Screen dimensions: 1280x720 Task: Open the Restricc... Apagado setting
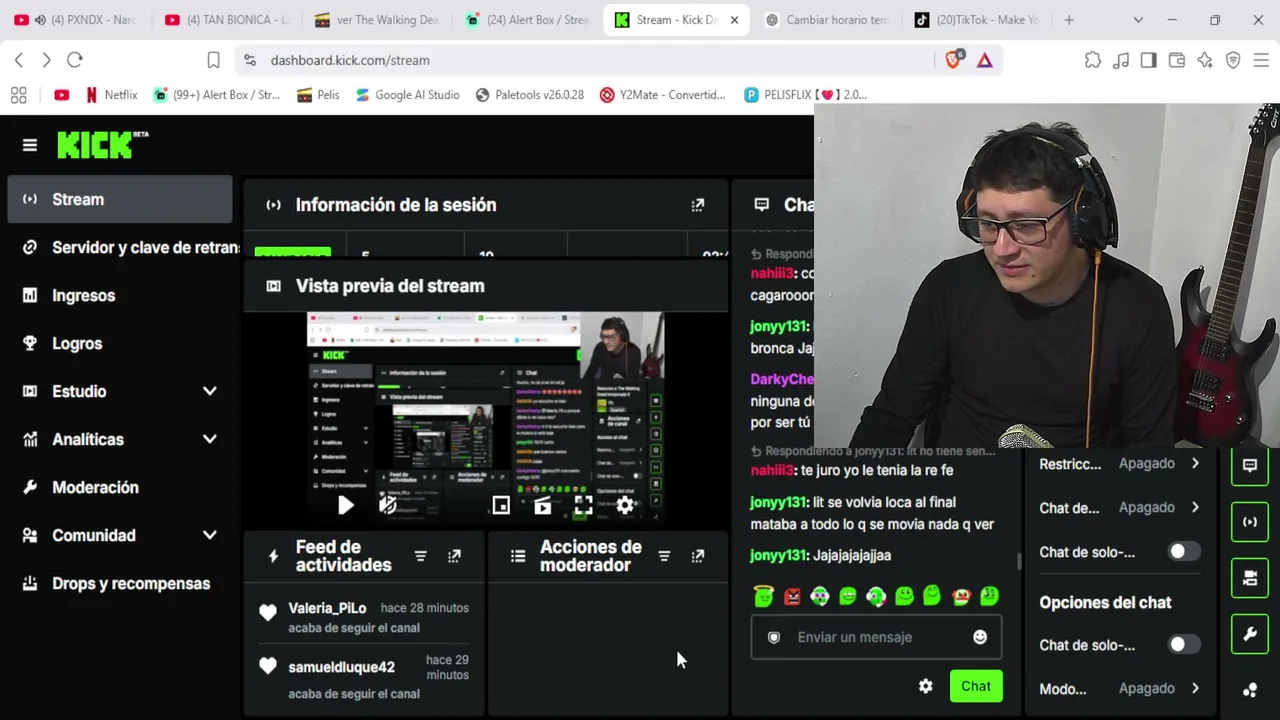tap(1120, 464)
